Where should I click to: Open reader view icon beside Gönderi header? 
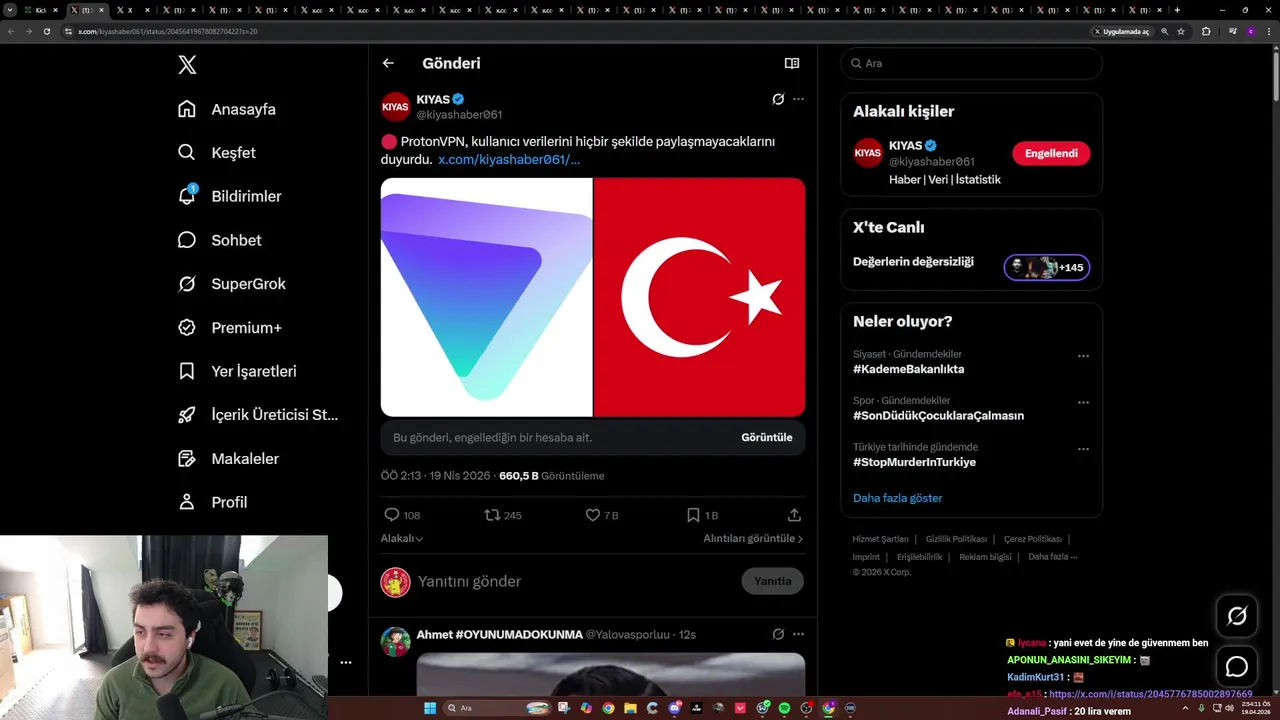[792, 63]
